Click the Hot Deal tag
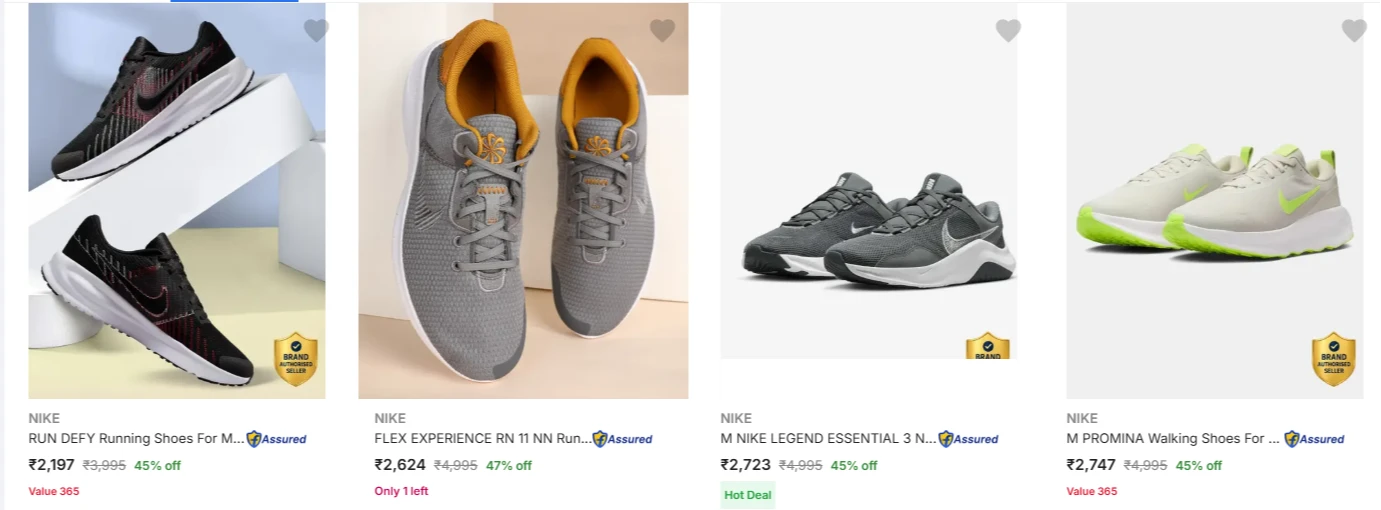This screenshot has width=1381, height=510. click(748, 495)
